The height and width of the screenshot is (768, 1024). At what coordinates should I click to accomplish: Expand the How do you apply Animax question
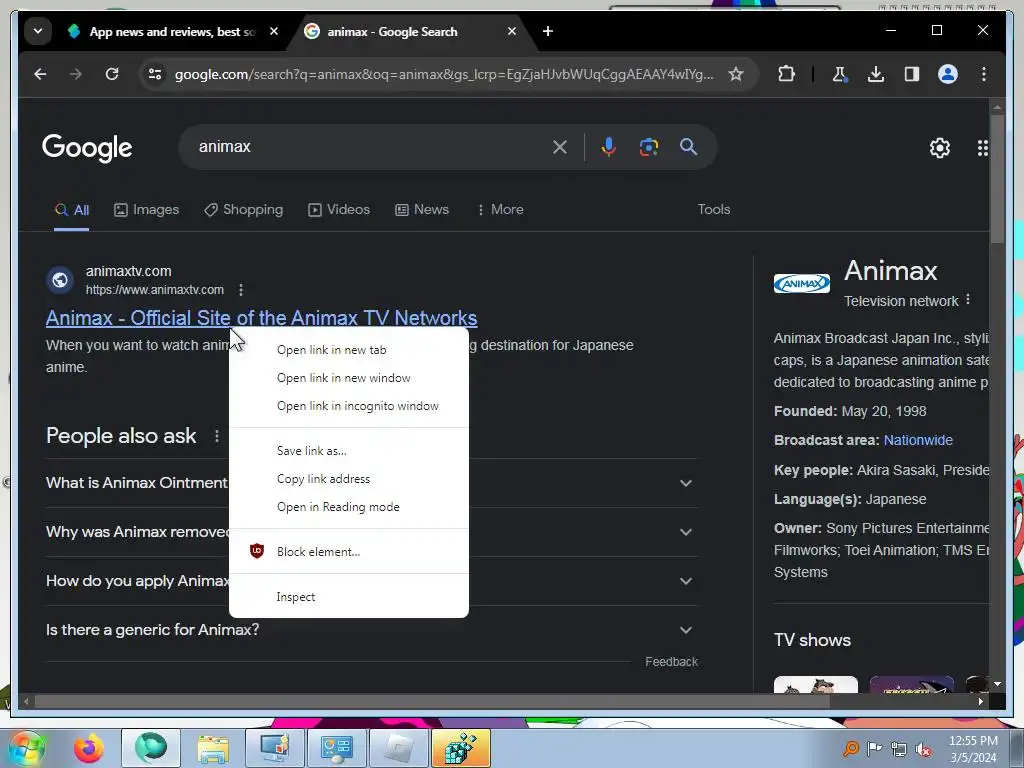tap(686, 581)
